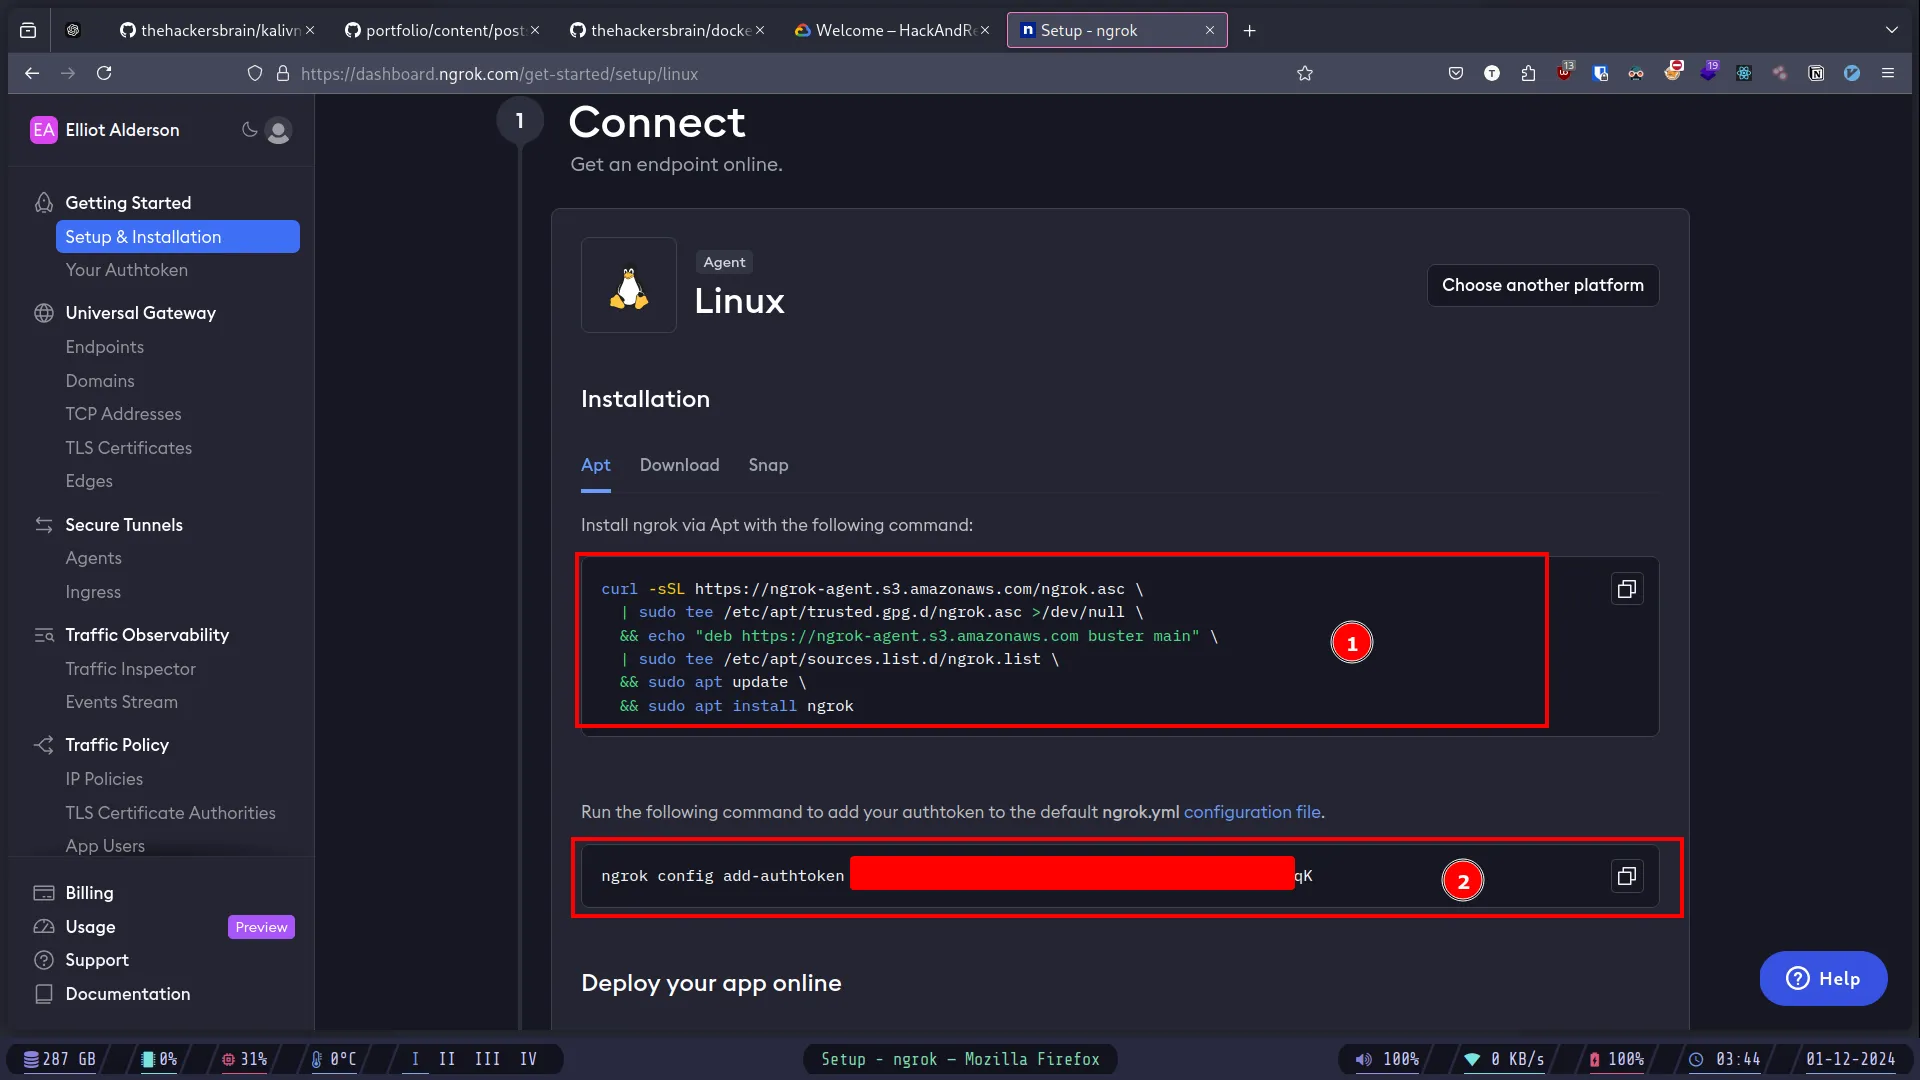The image size is (1920, 1080).
Task: Bookmark this page with star icon
Action: coord(1304,73)
